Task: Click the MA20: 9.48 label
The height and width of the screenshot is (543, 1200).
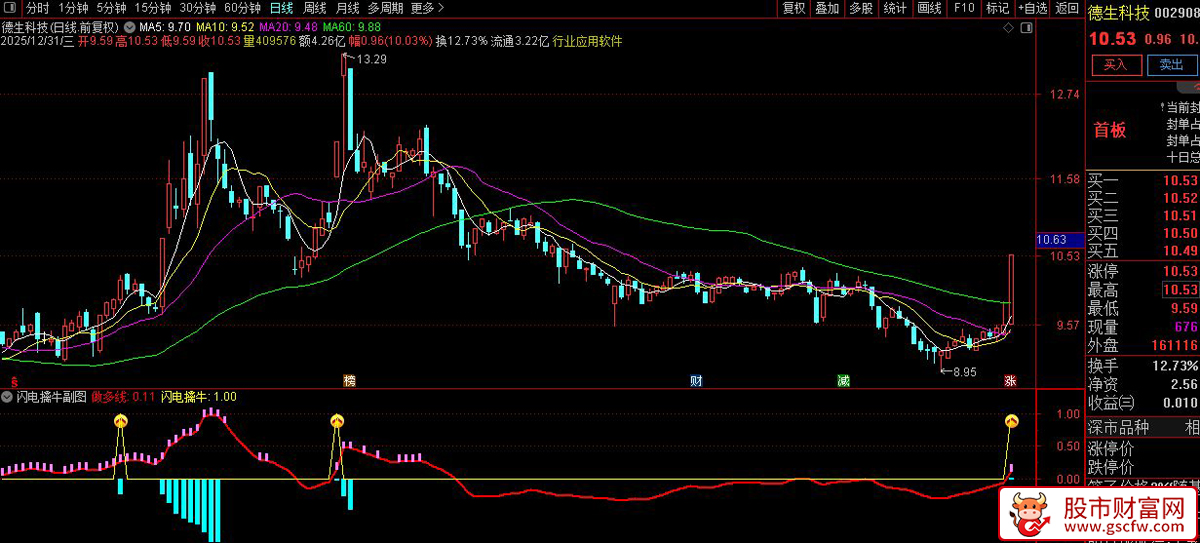Action: pyautogui.click(x=288, y=26)
